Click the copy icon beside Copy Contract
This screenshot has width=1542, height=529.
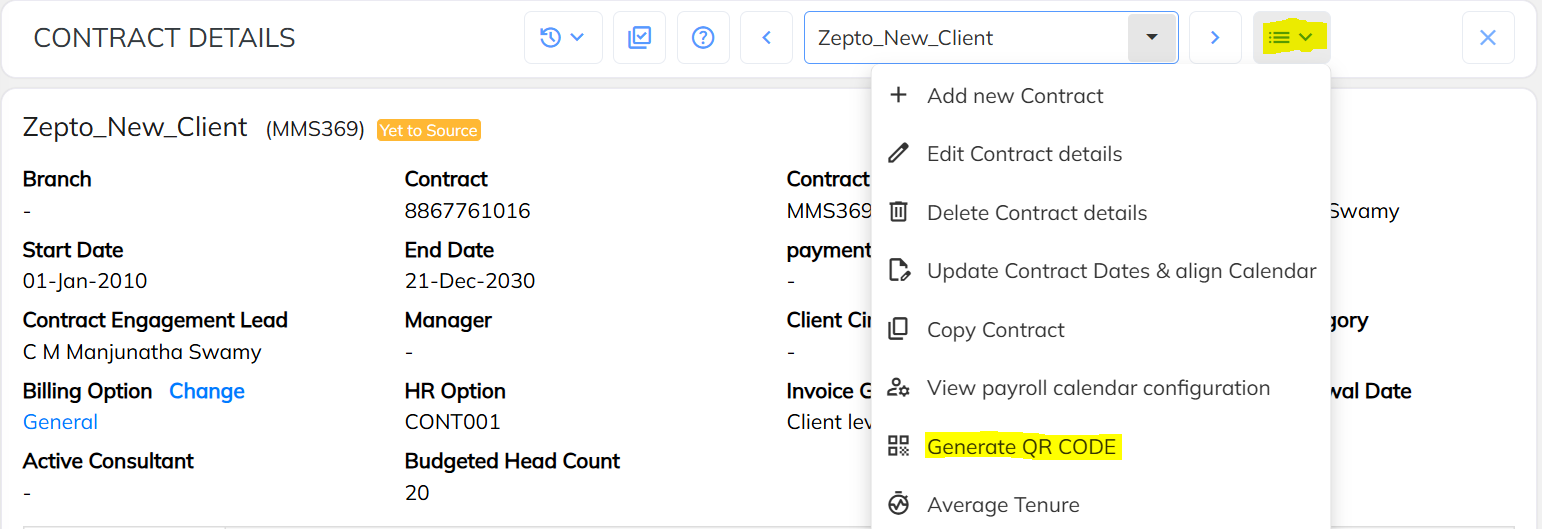tap(899, 329)
